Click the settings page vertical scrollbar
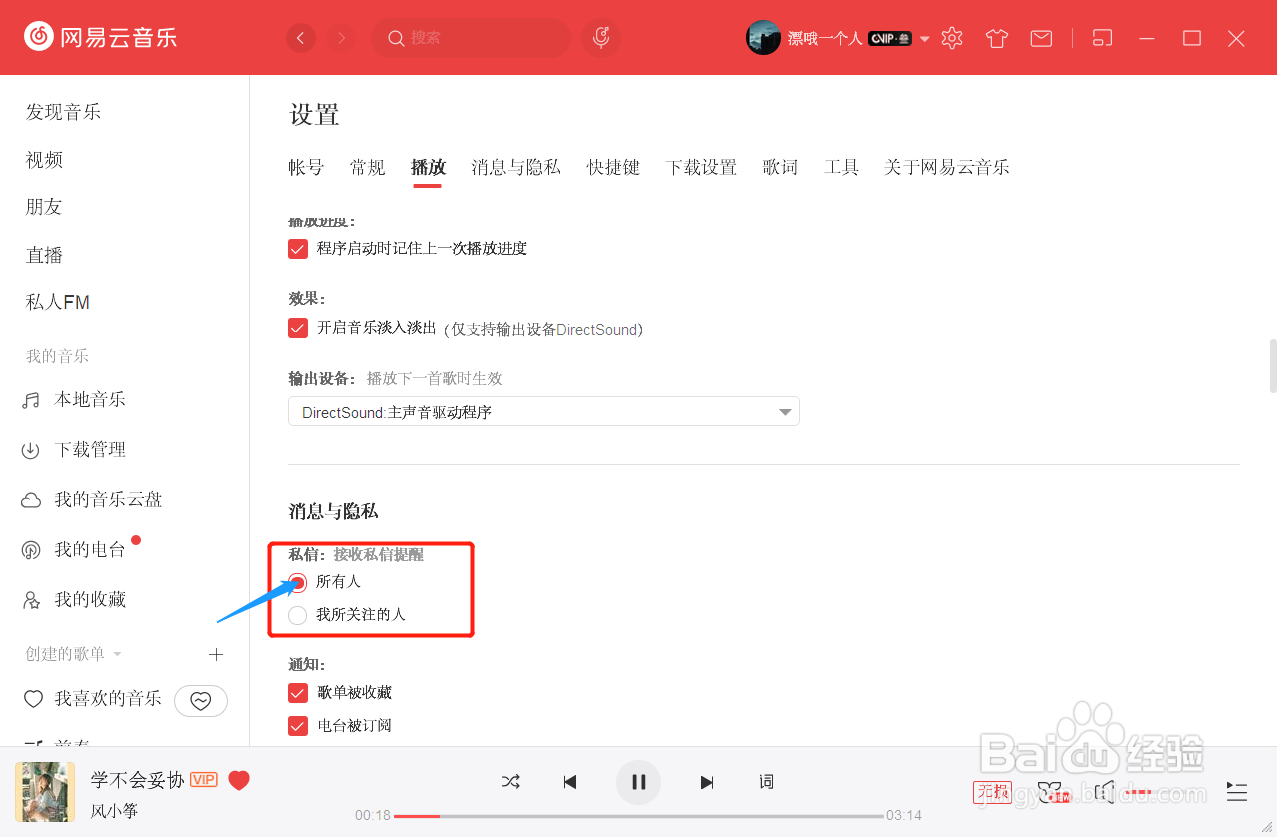 1272,366
